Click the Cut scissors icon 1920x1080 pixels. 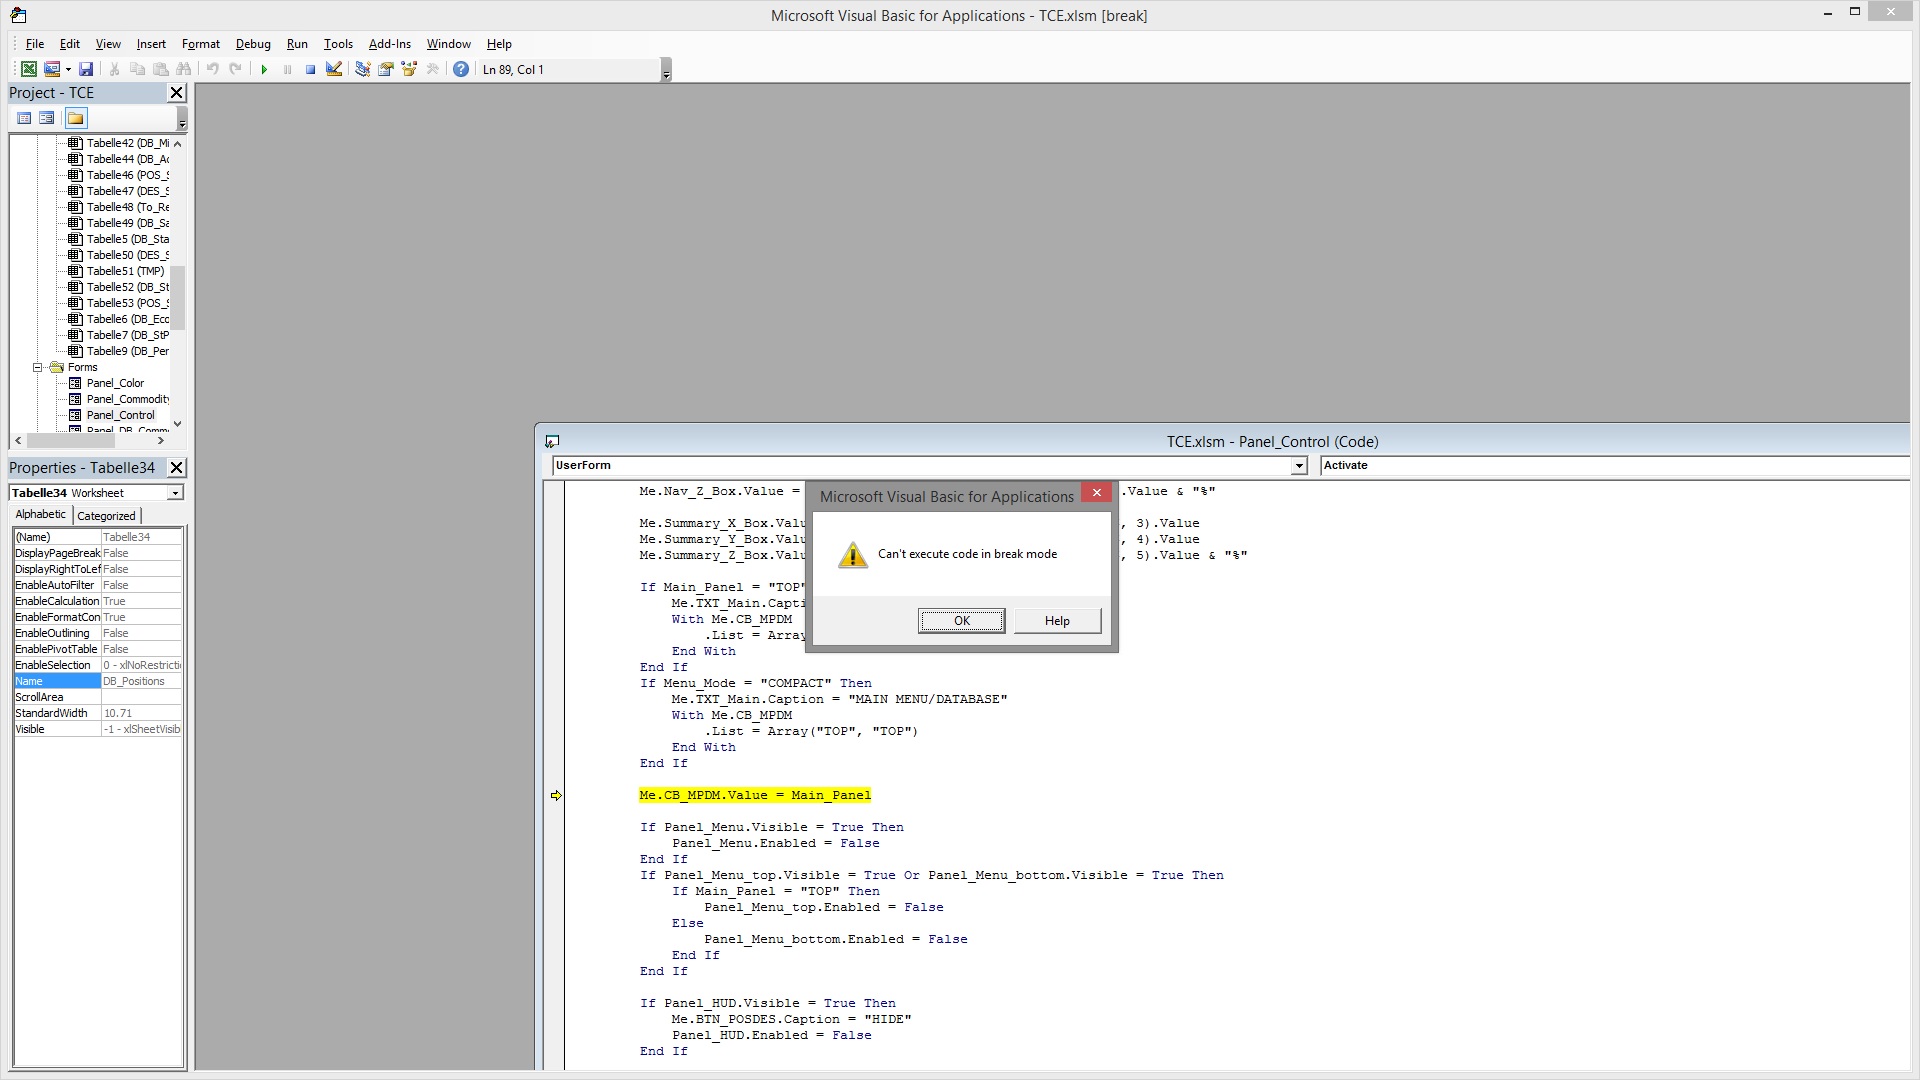click(115, 69)
